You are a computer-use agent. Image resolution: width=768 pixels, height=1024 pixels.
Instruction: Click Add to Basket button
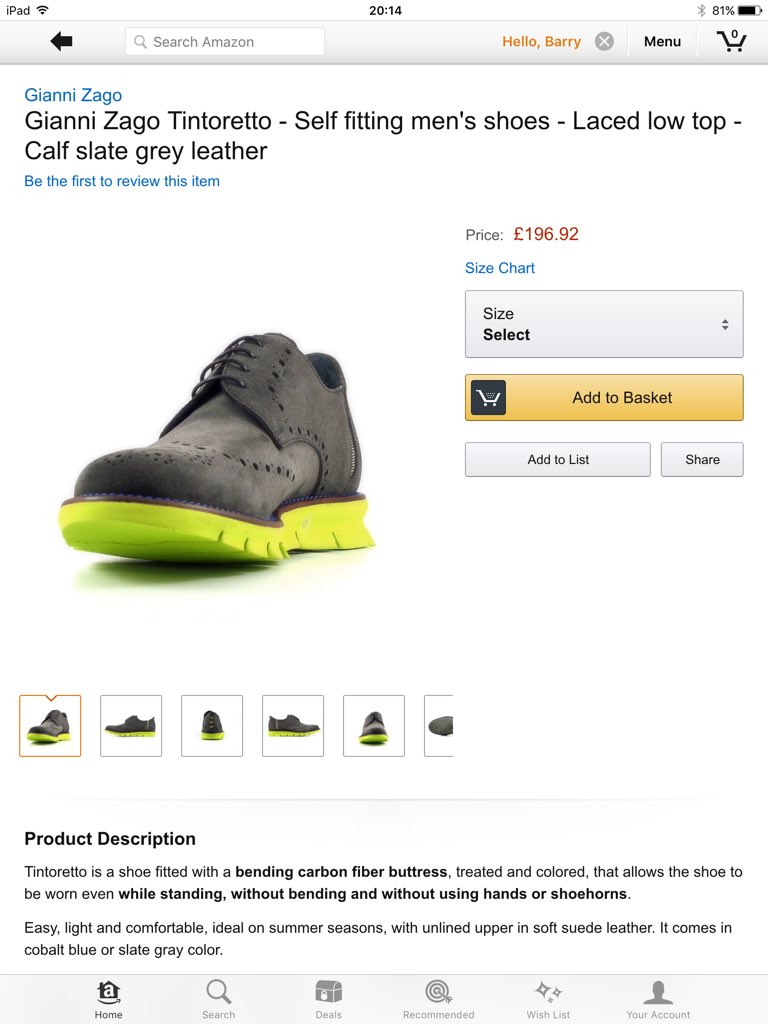click(x=604, y=397)
